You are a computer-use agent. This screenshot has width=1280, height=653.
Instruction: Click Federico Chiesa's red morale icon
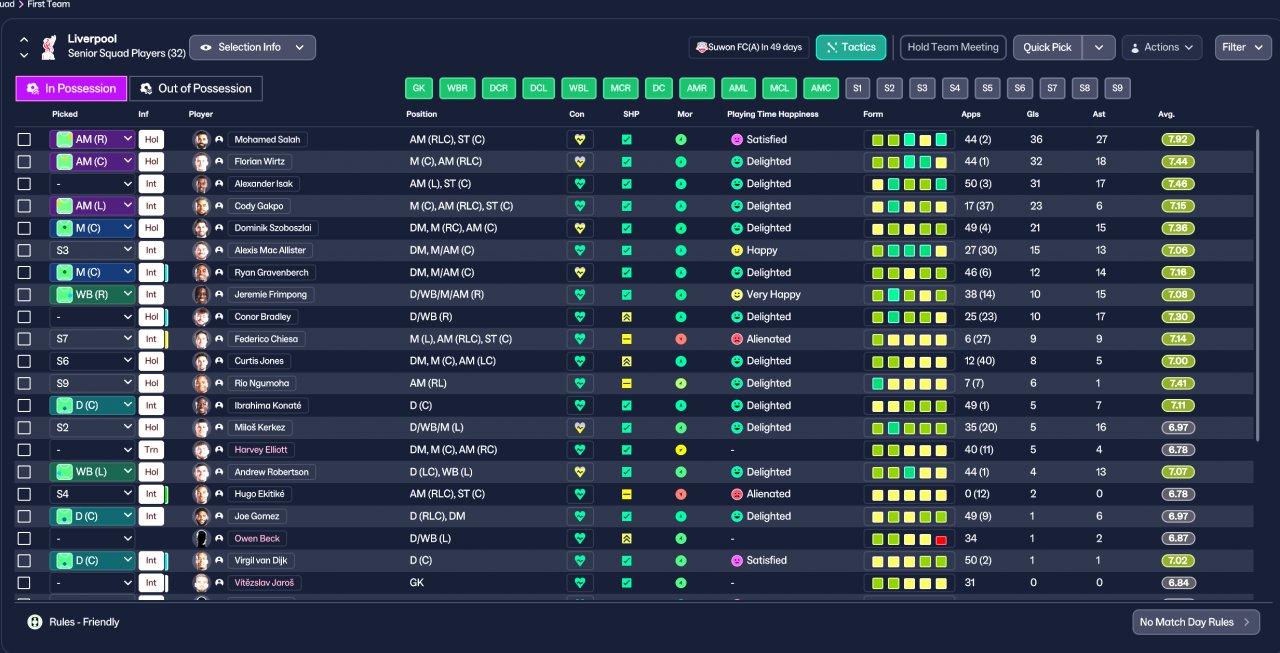(681, 339)
